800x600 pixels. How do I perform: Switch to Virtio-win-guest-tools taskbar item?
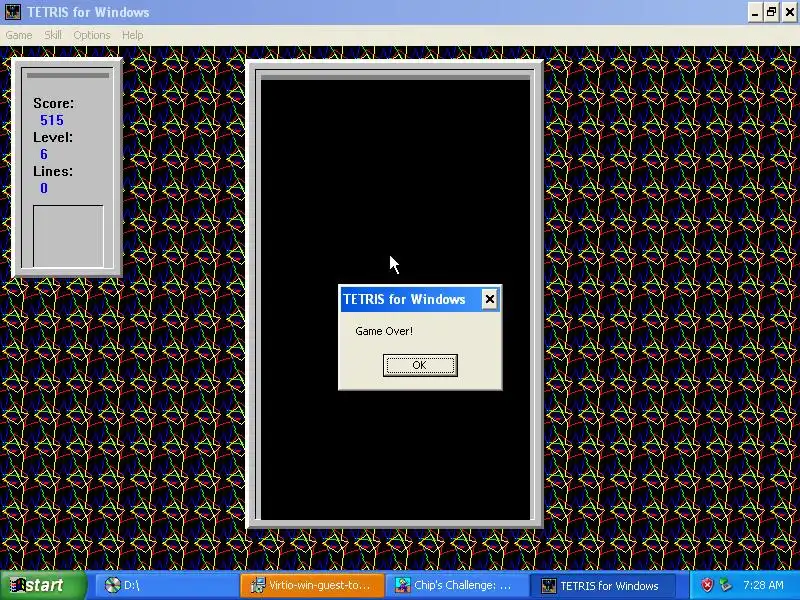312,585
